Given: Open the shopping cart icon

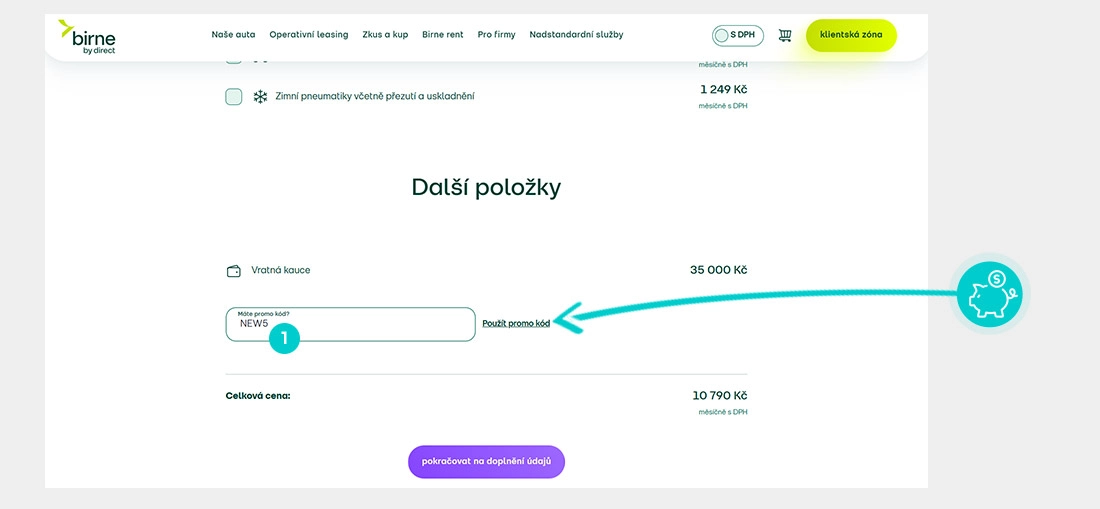Looking at the screenshot, I should click(x=785, y=35).
